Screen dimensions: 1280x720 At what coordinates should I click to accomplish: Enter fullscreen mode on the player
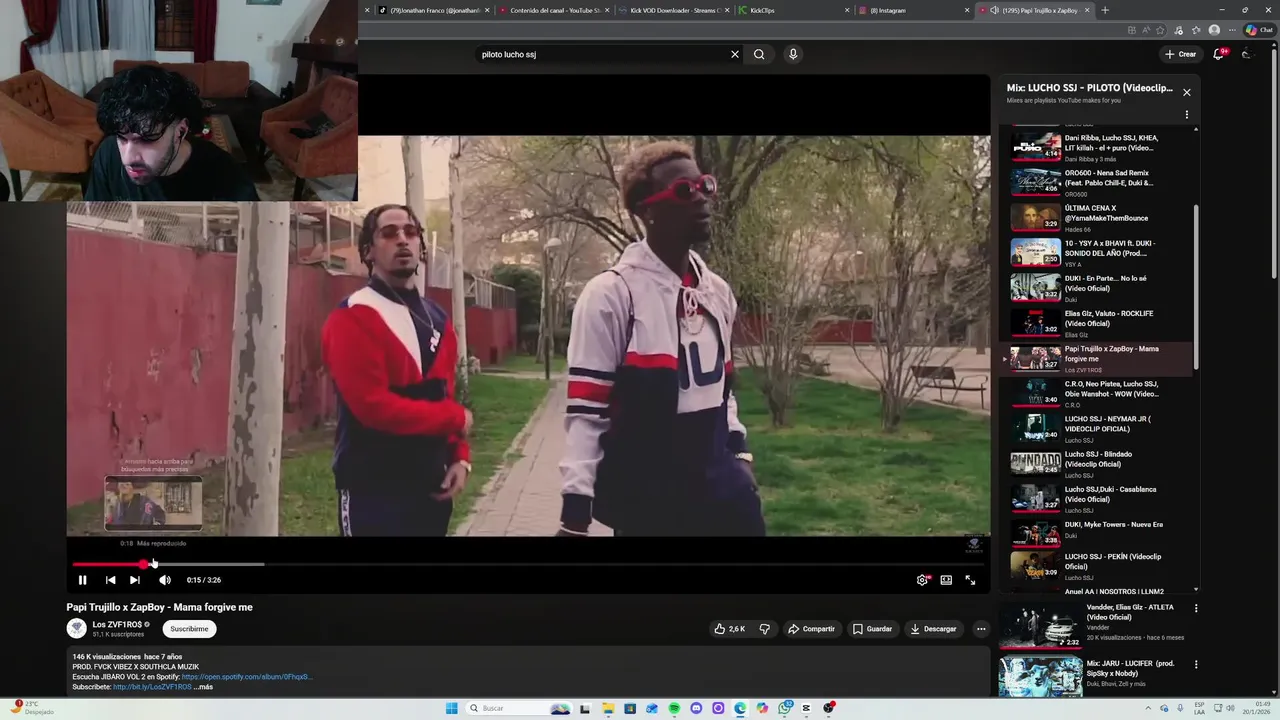(970, 580)
